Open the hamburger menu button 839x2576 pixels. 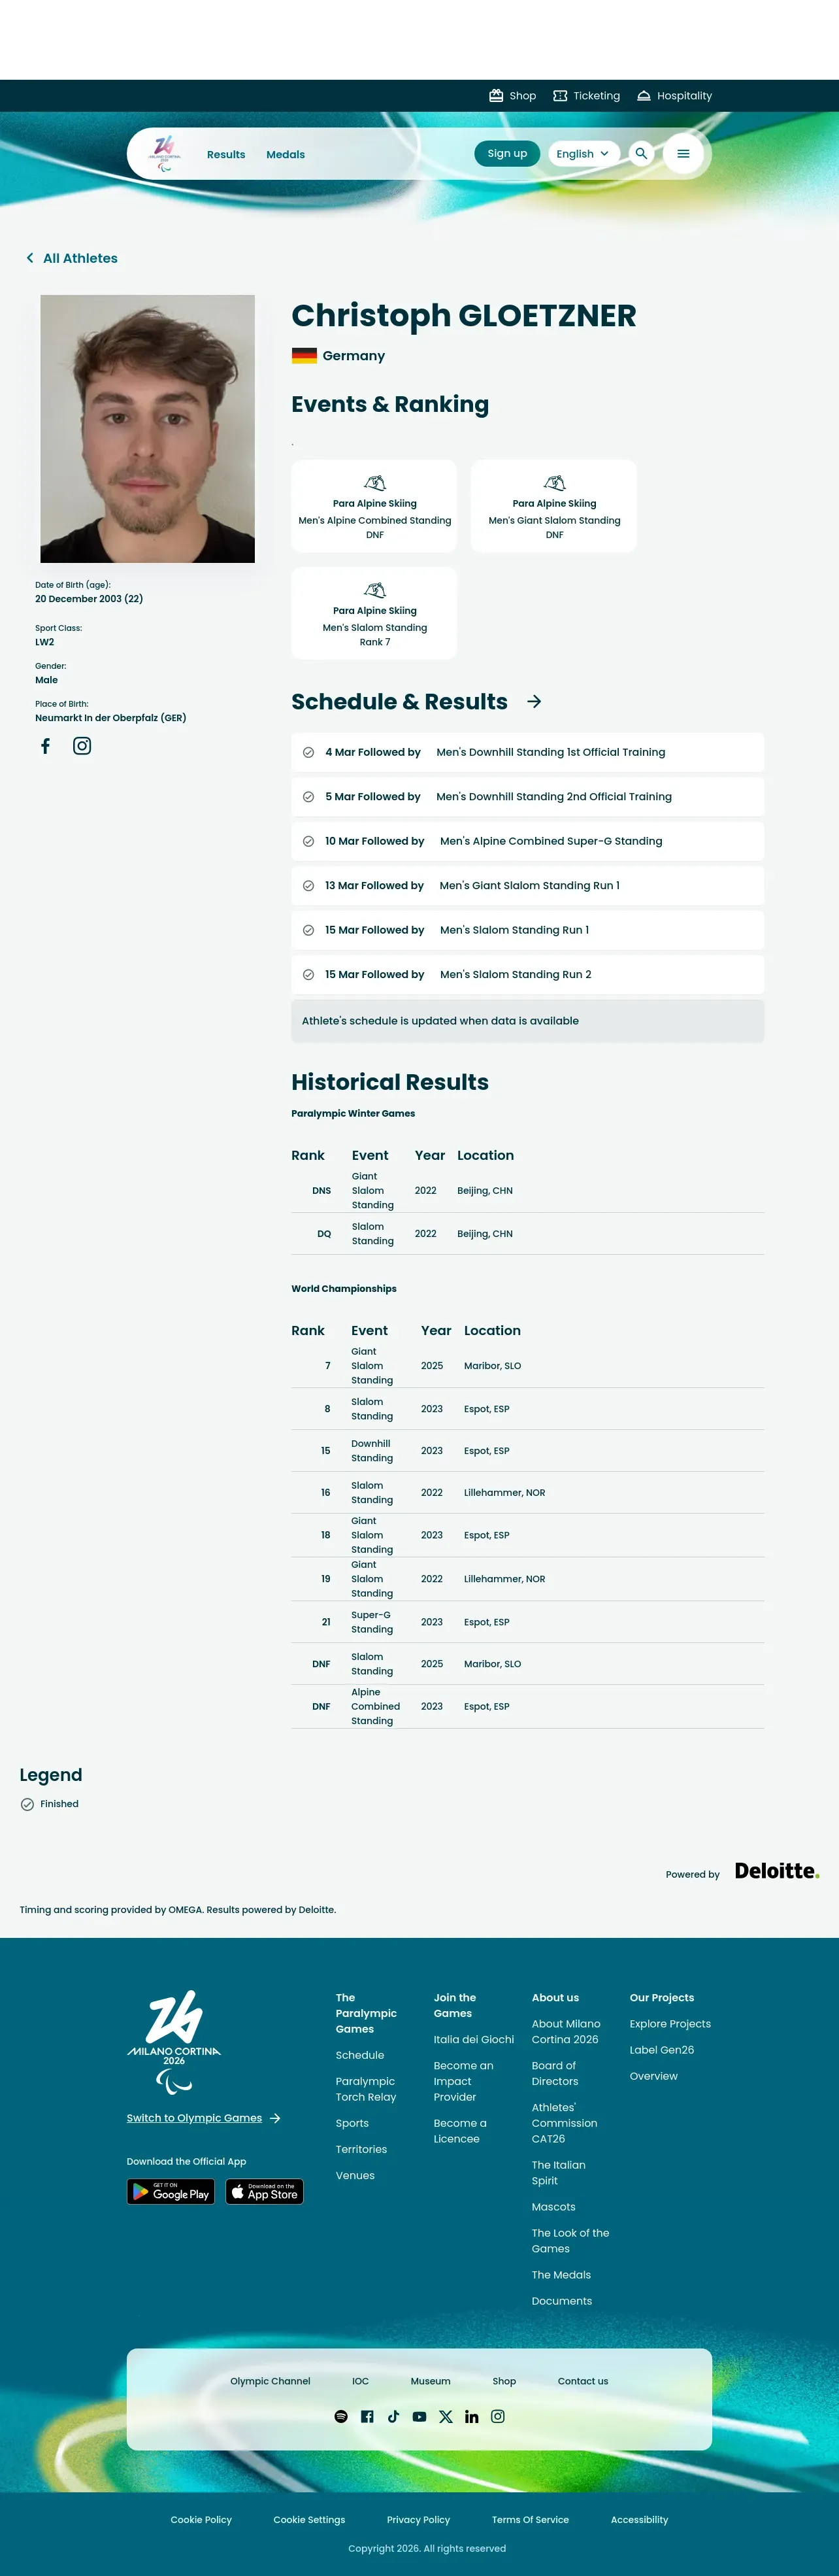(683, 154)
